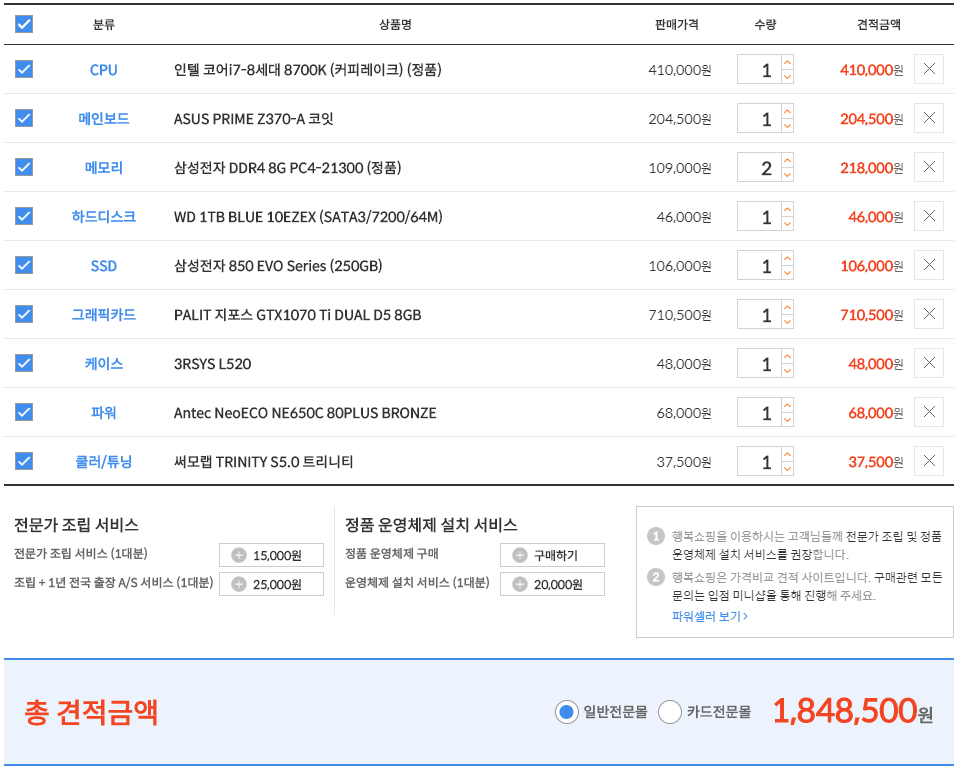This screenshot has height=768, width=958.
Task: Click product name 써모랩 TRINITY S5.0 트리니티
Action: coord(263,462)
